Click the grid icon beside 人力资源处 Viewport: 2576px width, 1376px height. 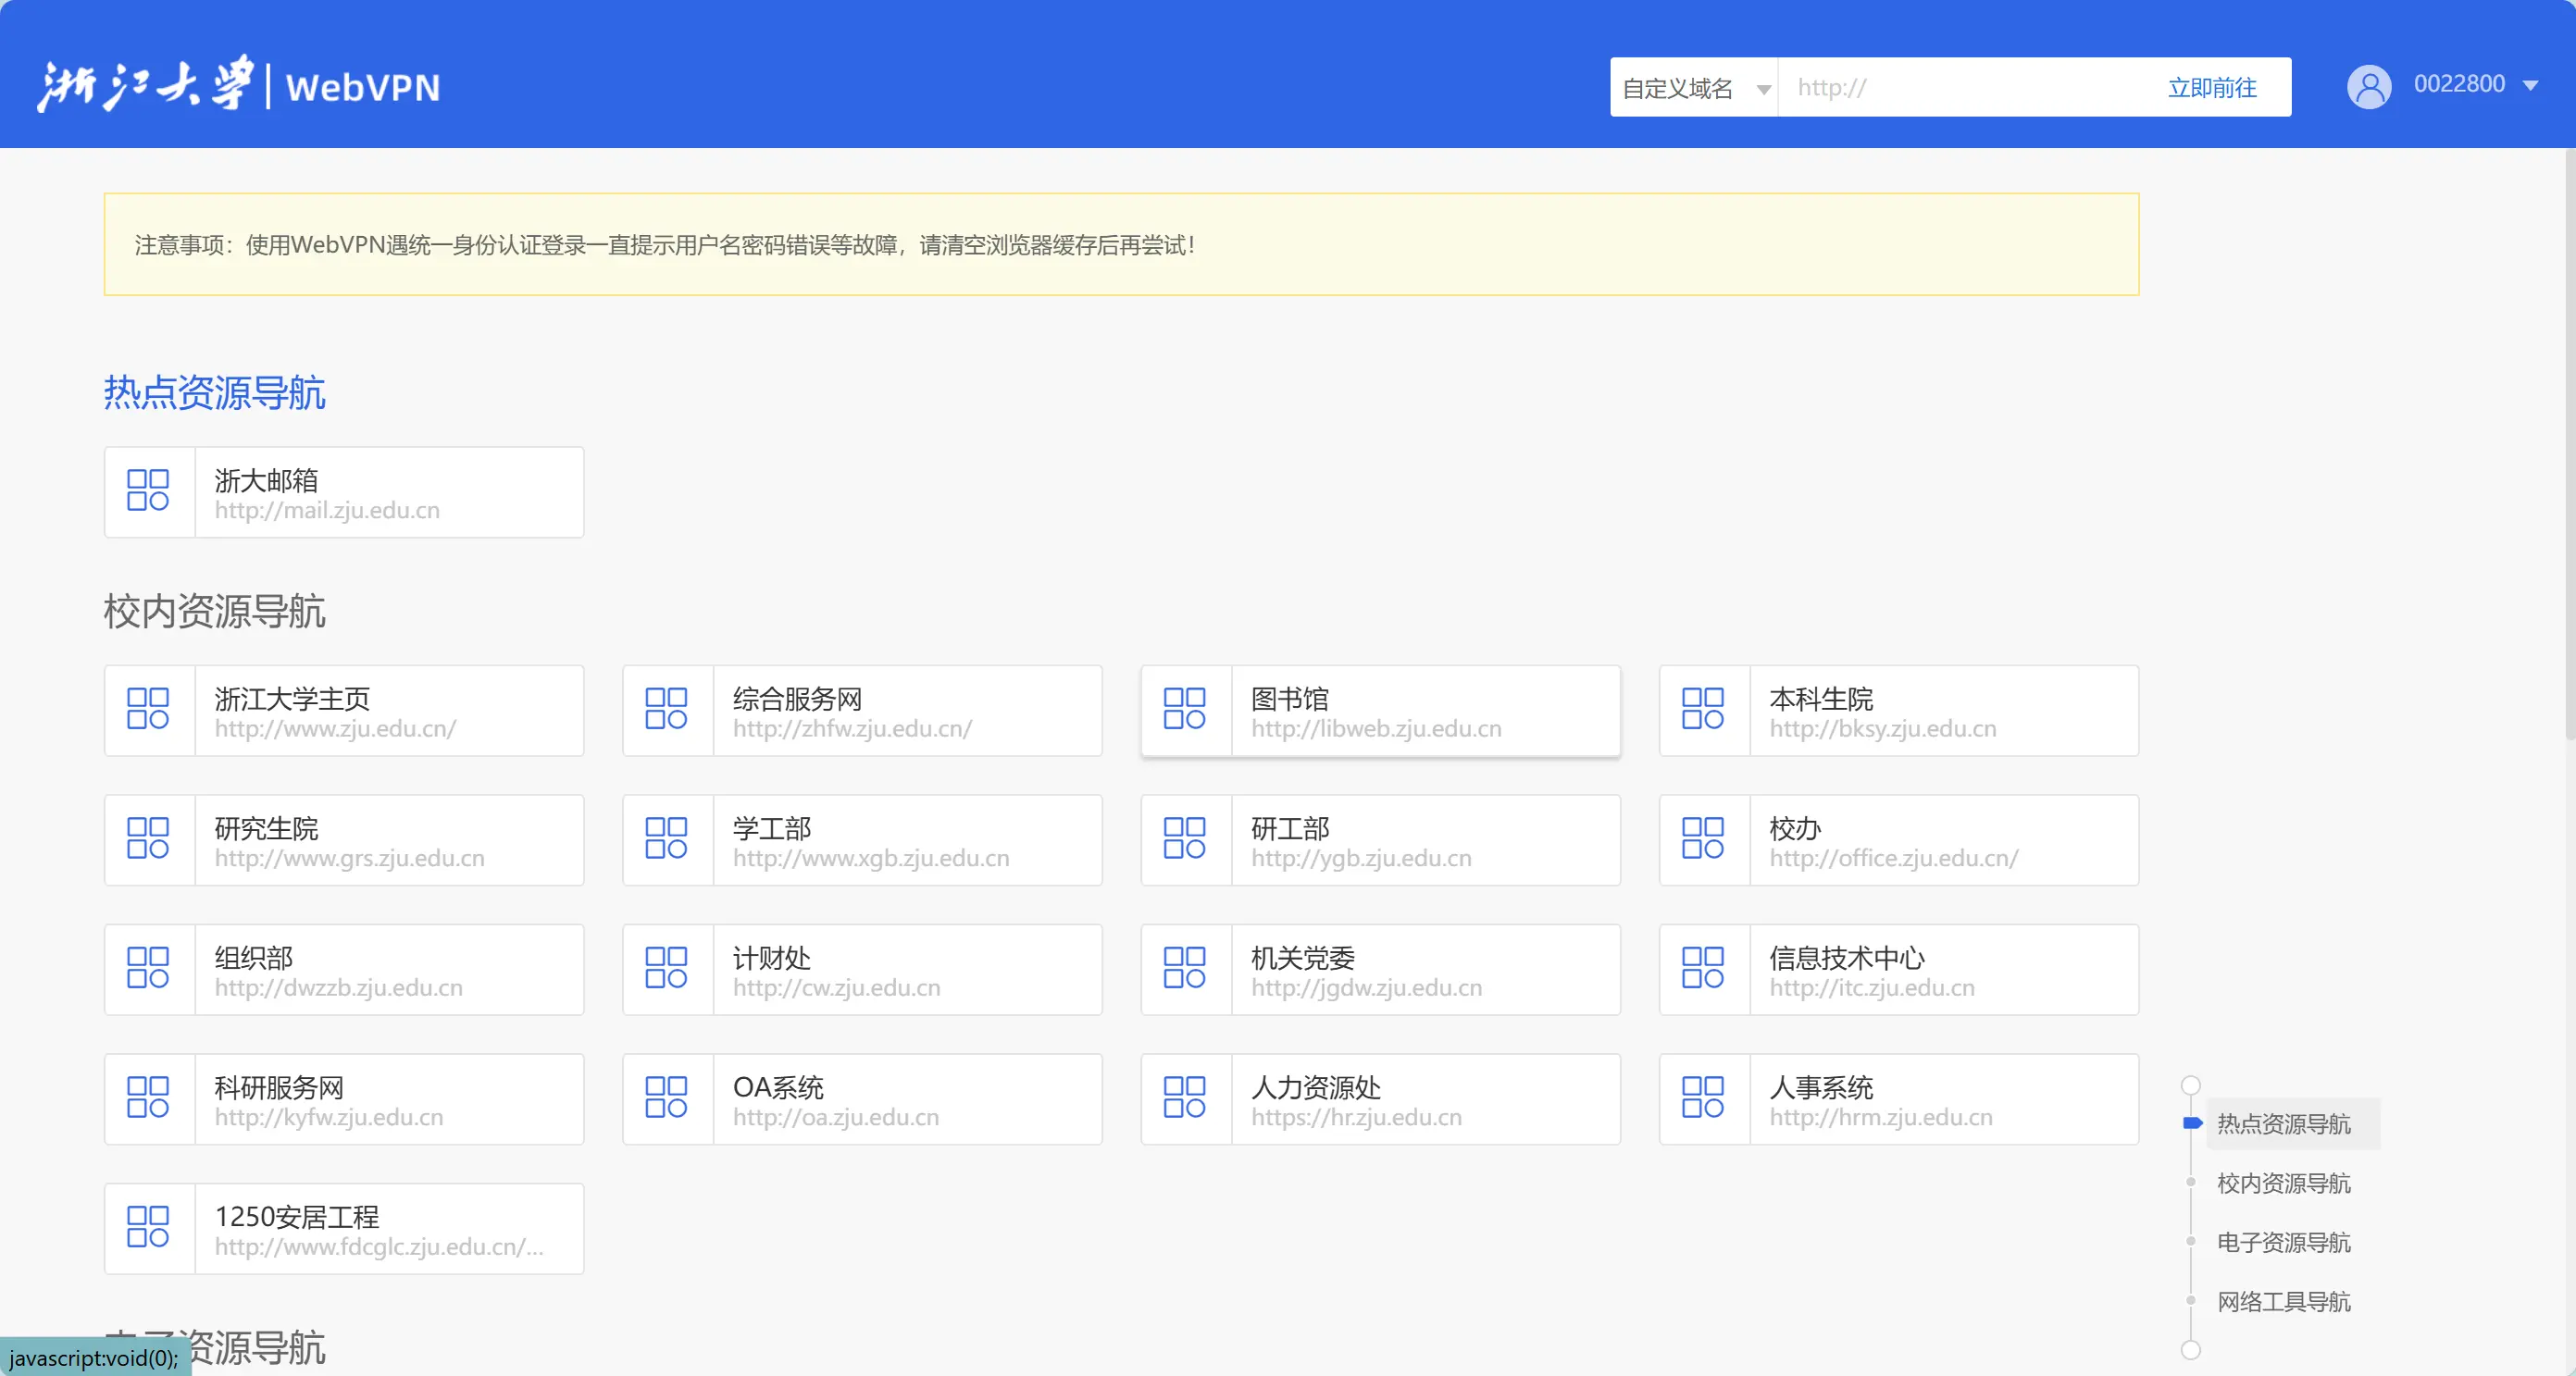1184,1098
